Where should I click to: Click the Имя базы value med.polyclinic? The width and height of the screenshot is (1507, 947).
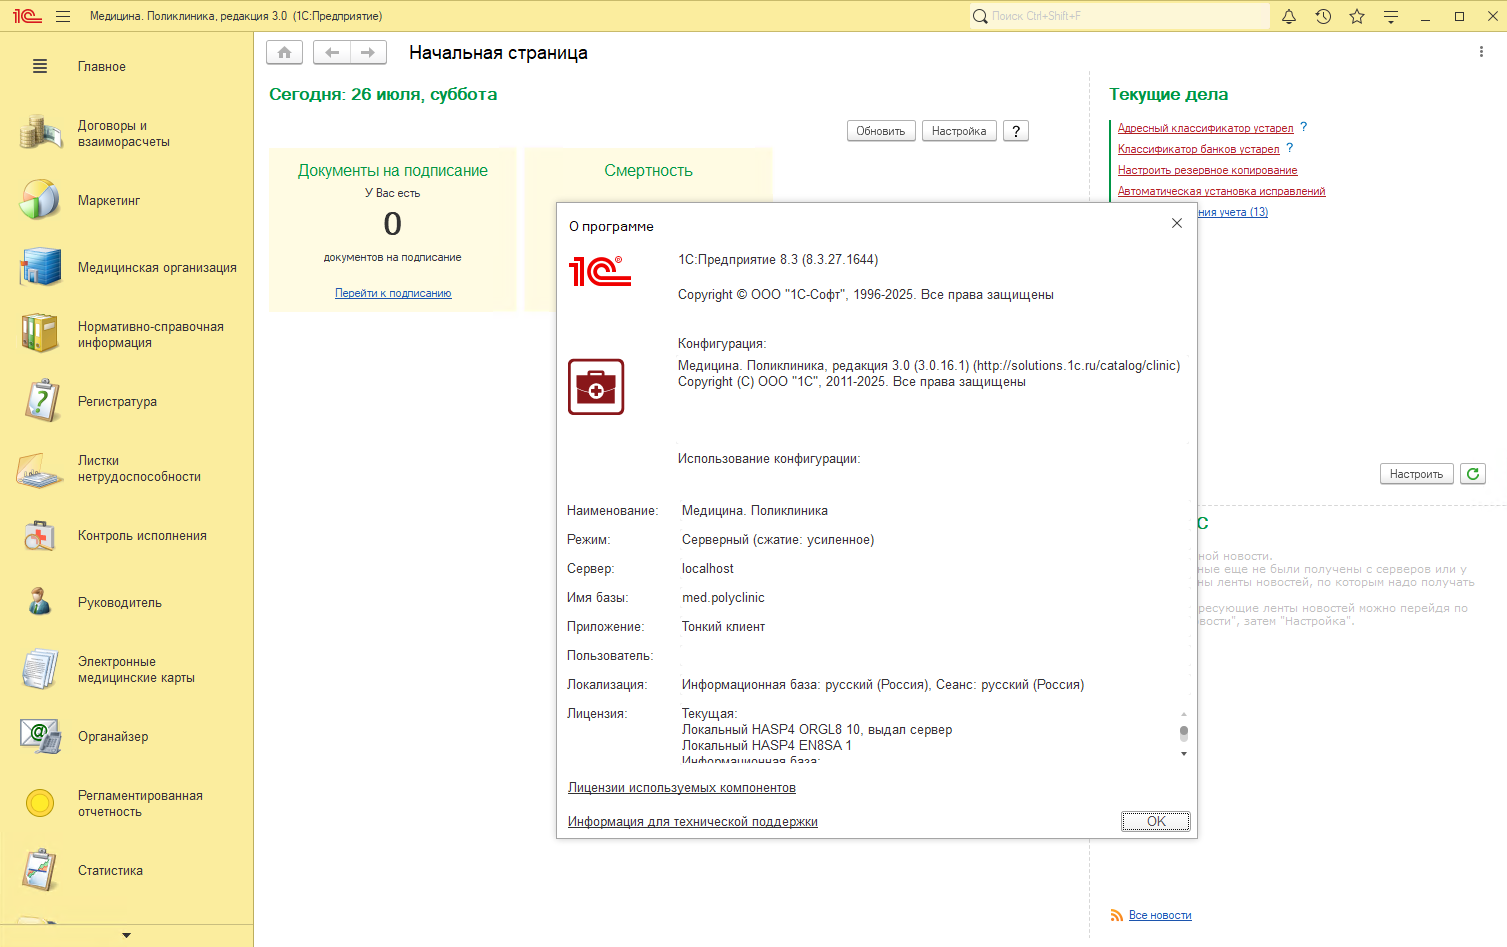(723, 598)
